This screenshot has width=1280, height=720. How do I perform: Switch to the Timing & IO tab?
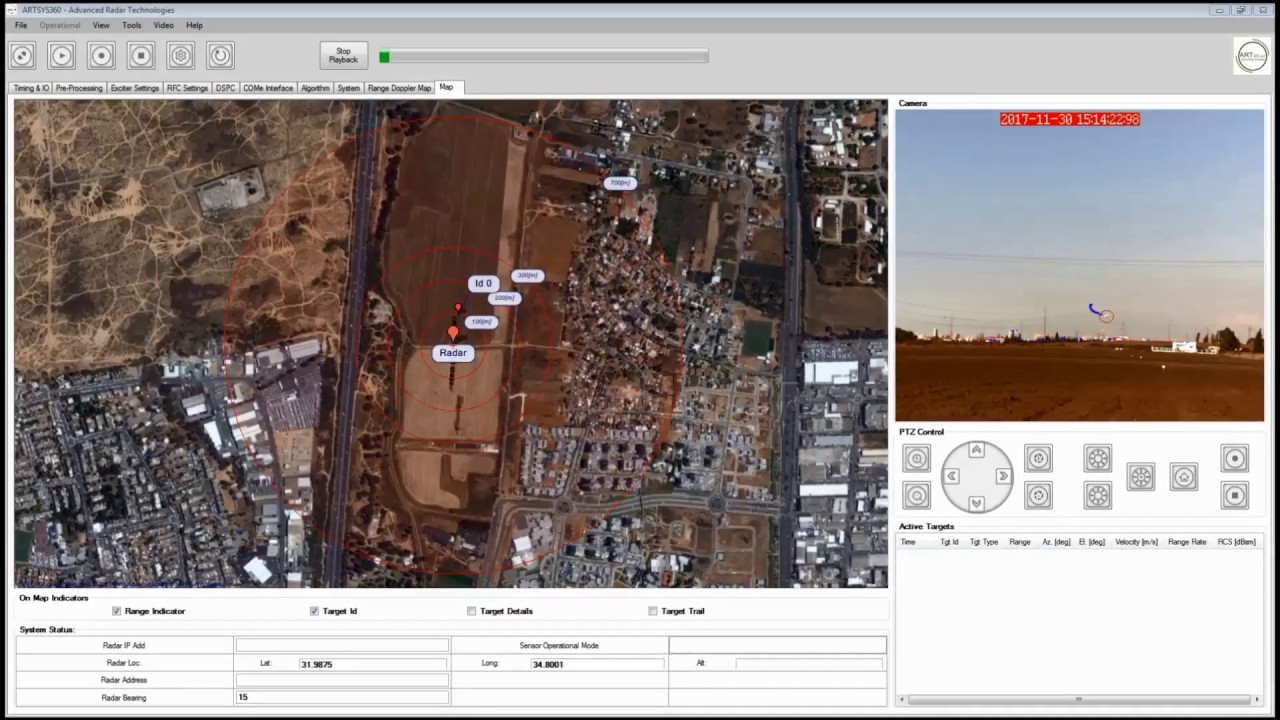31,88
